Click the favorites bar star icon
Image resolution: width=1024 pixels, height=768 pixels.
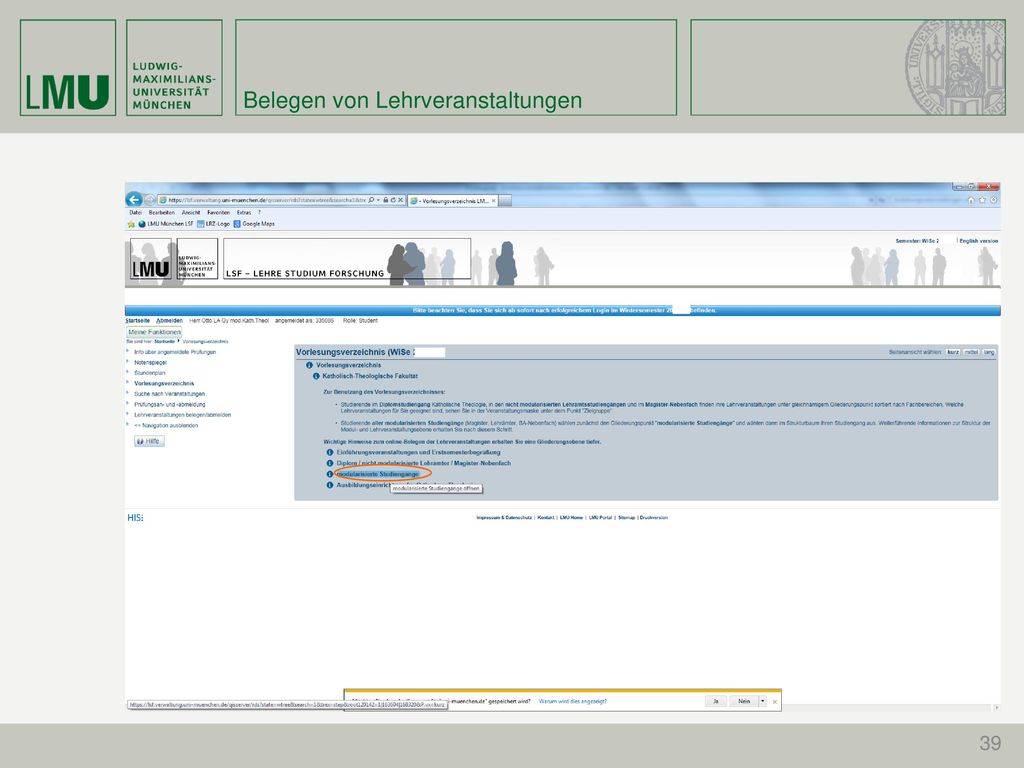pos(131,224)
